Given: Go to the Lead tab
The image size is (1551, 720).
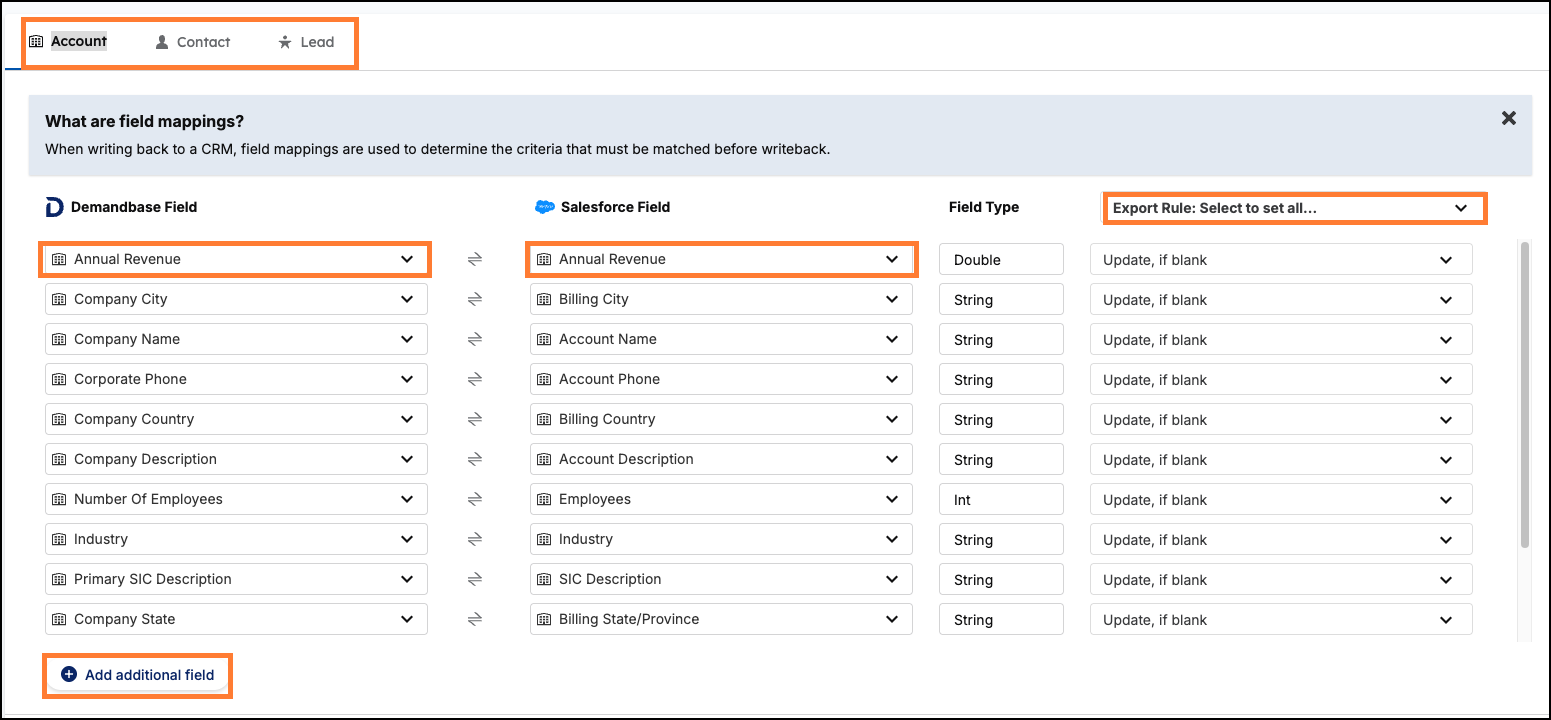Looking at the screenshot, I should click(306, 42).
